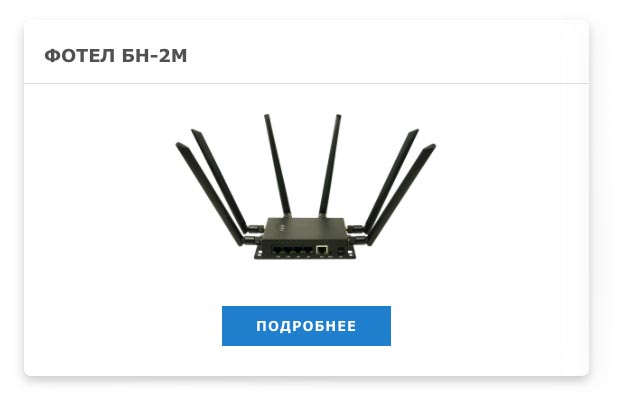Click the ПОДРОБНЕЕ button
Screen dimensions: 619x413
click(x=306, y=326)
